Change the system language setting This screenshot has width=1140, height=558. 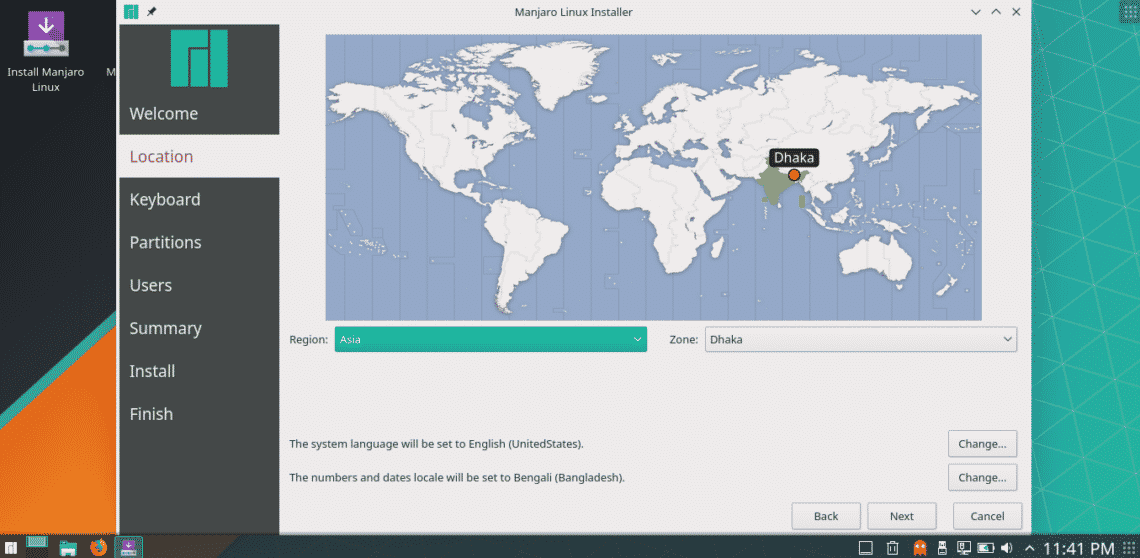982,443
